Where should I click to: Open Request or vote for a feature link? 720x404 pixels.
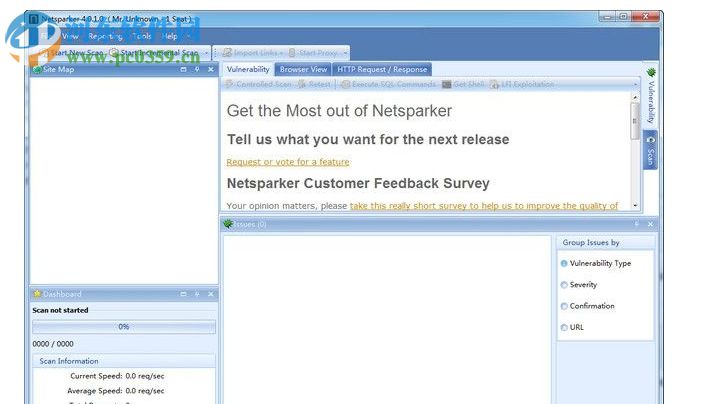click(x=288, y=162)
